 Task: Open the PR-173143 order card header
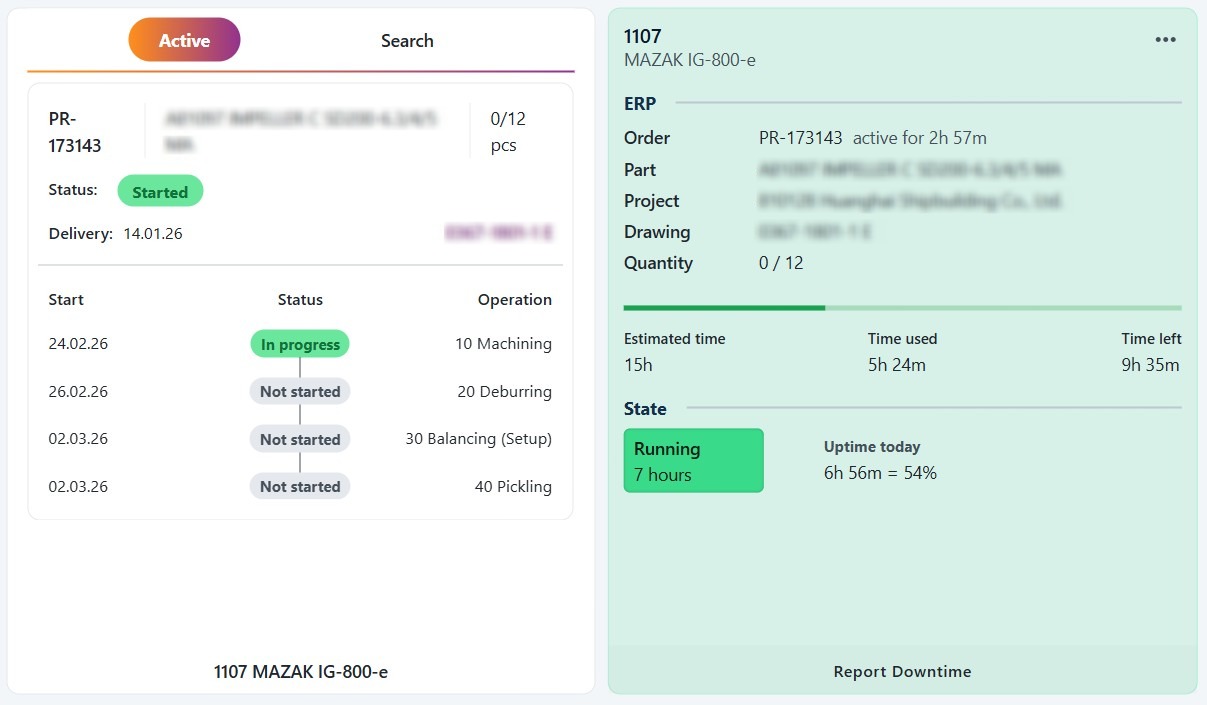75,132
